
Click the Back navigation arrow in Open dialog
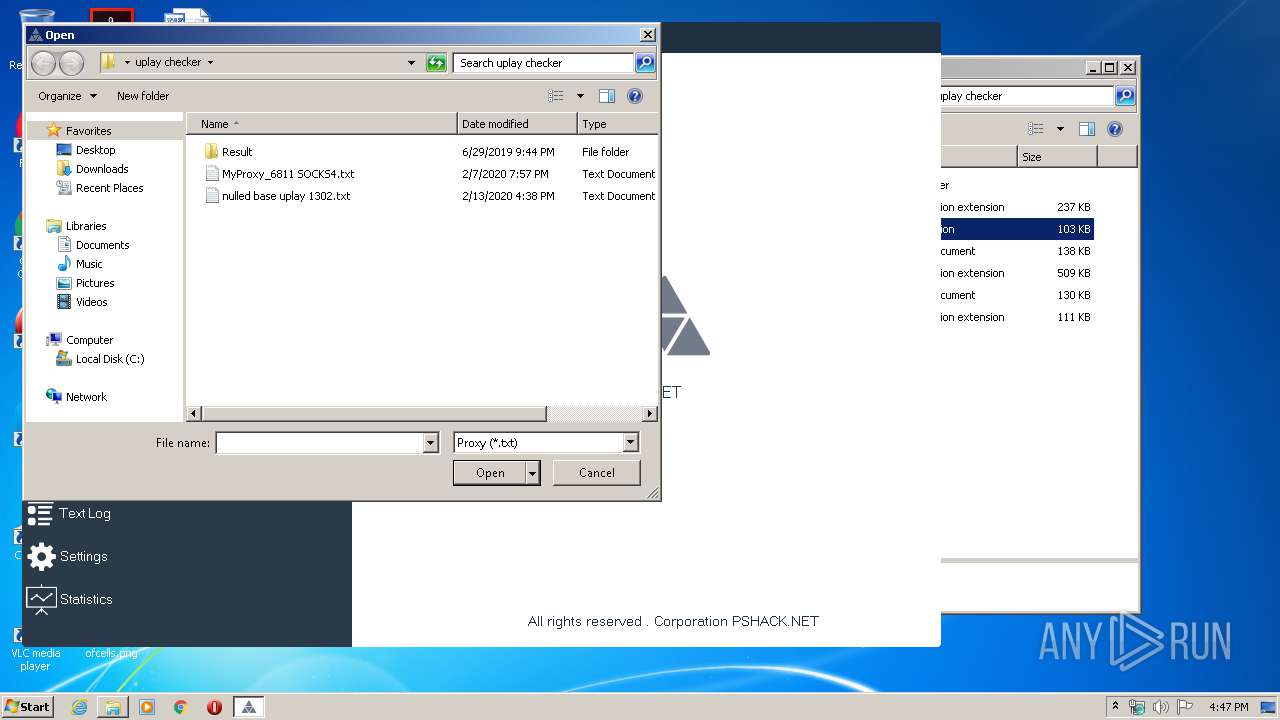[43, 63]
